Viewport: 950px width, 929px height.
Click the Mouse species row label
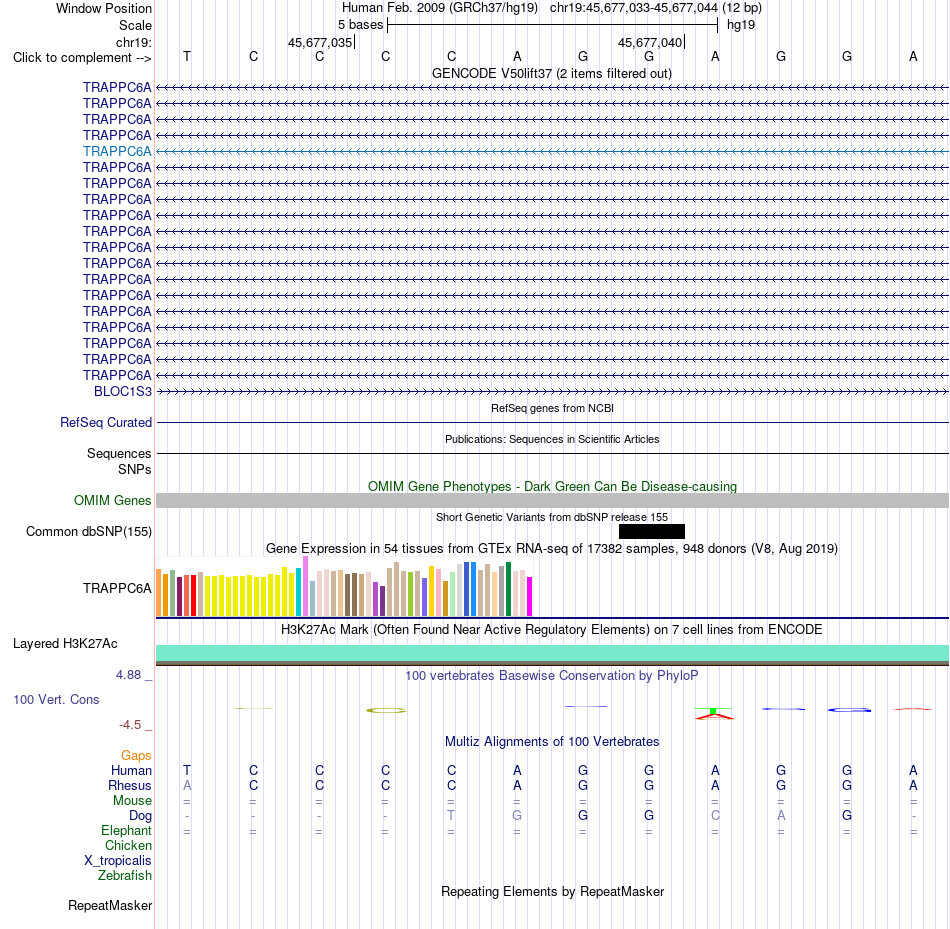pos(132,801)
